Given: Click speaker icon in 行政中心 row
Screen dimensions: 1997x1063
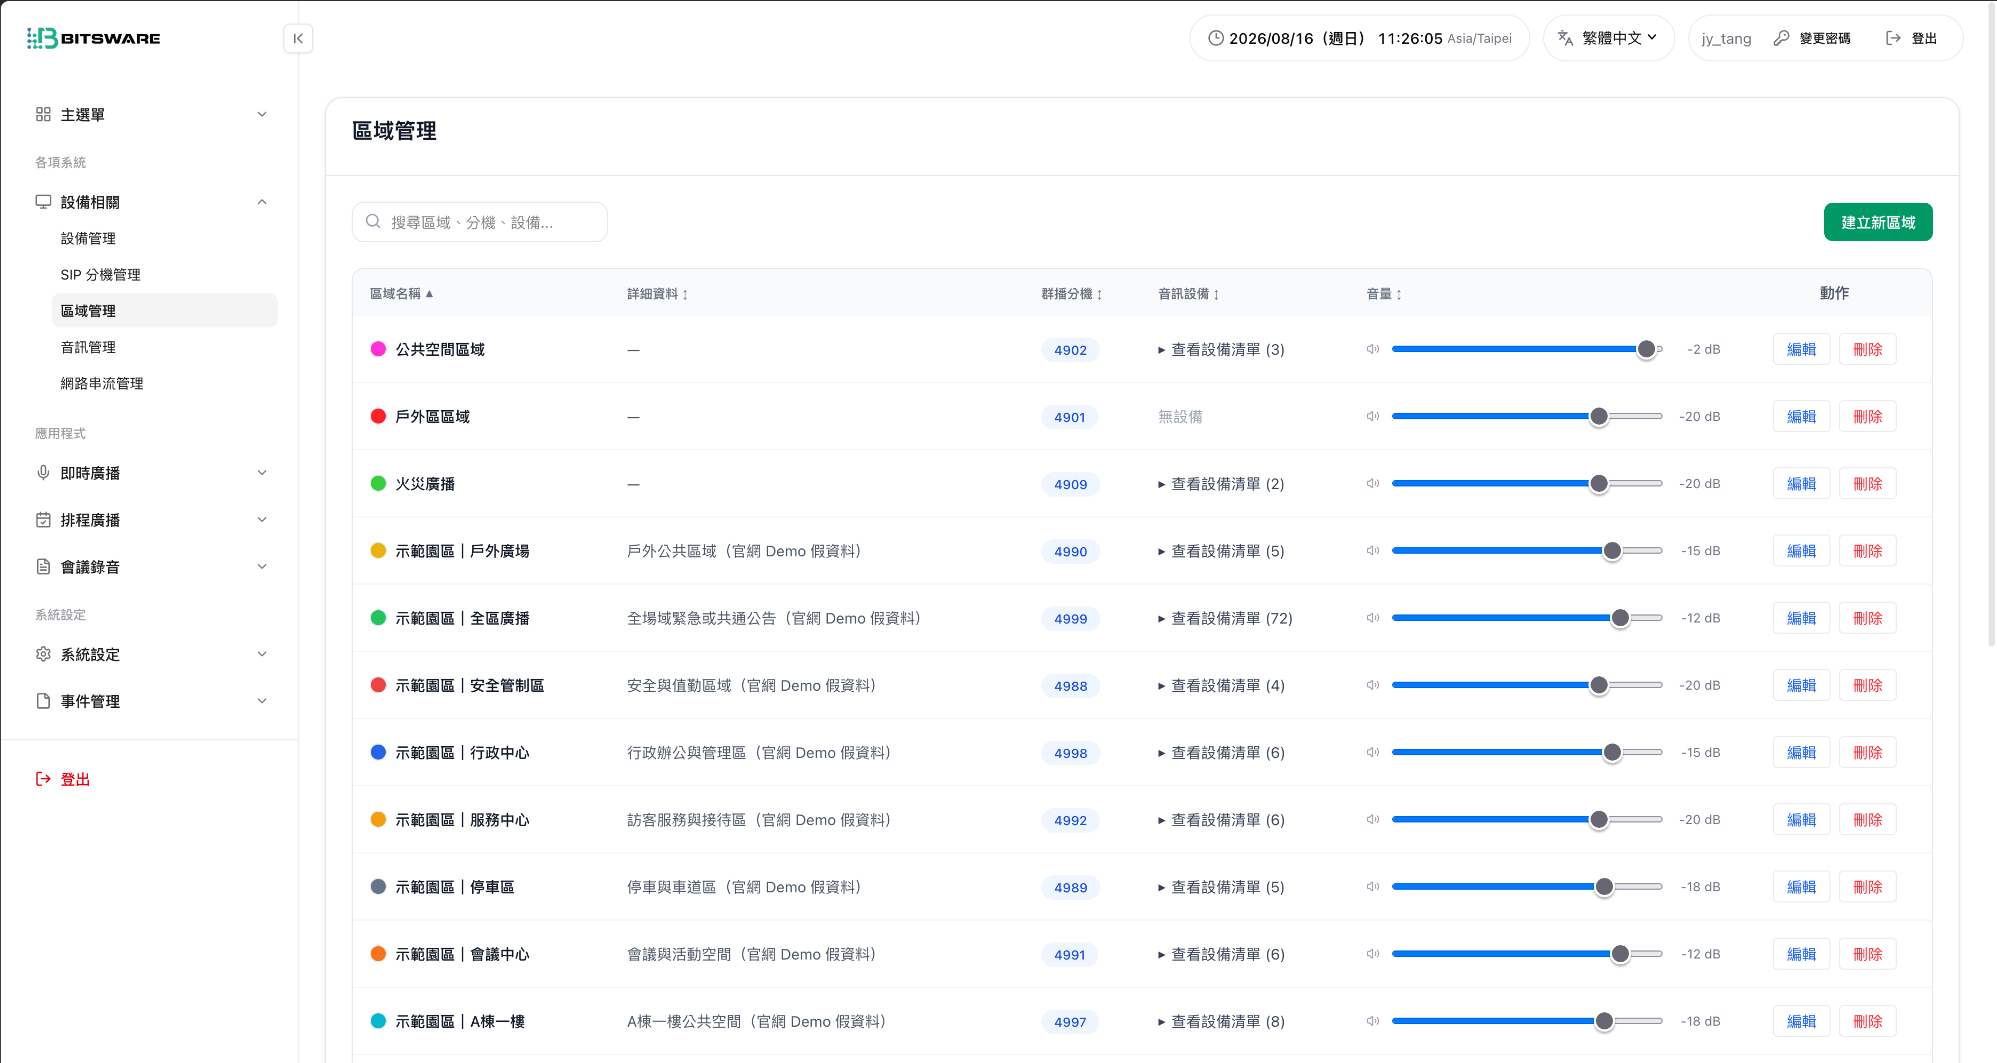Looking at the screenshot, I should coord(1373,752).
